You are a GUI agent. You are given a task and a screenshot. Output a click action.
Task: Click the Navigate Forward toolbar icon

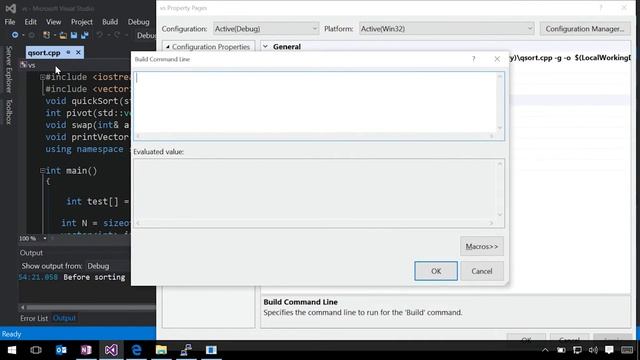point(31,36)
